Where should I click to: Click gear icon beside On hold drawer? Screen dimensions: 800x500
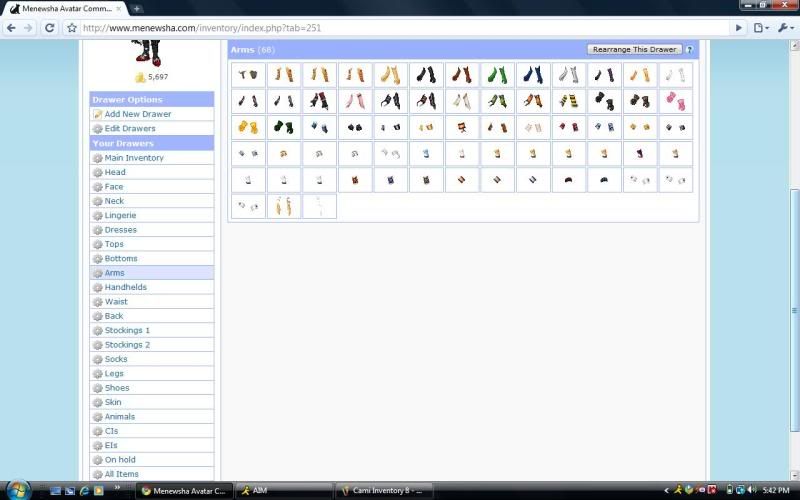97,460
